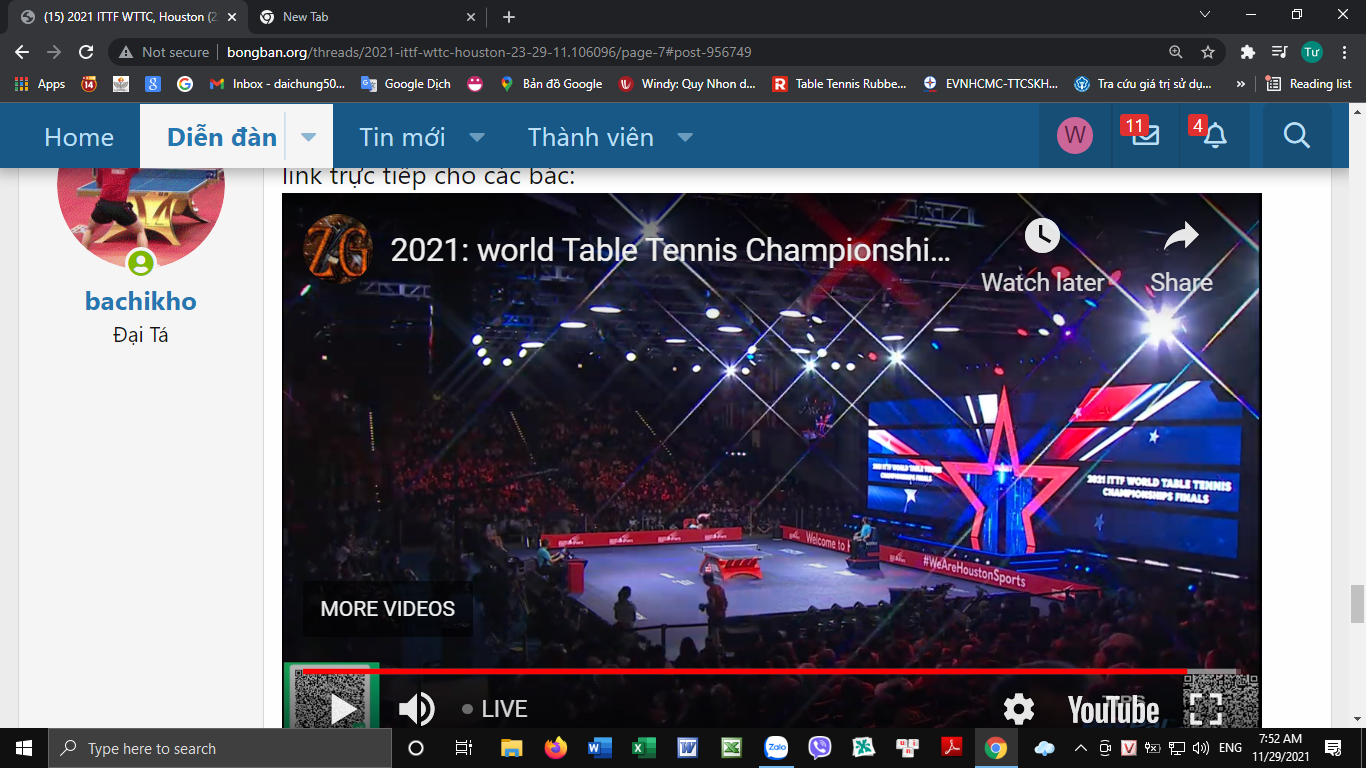Click the Watch later clock icon
The height and width of the screenshot is (768, 1366).
coord(1042,237)
